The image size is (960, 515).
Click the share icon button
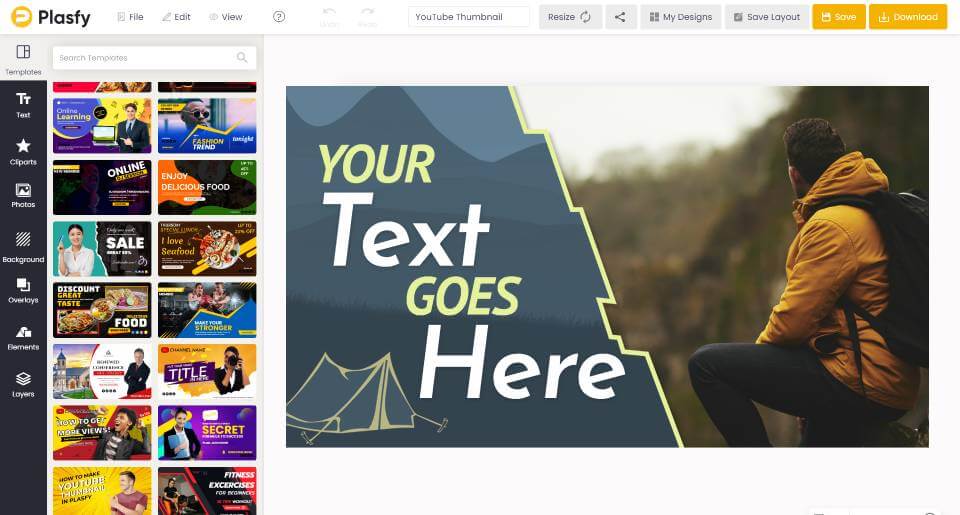click(x=620, y=17)
